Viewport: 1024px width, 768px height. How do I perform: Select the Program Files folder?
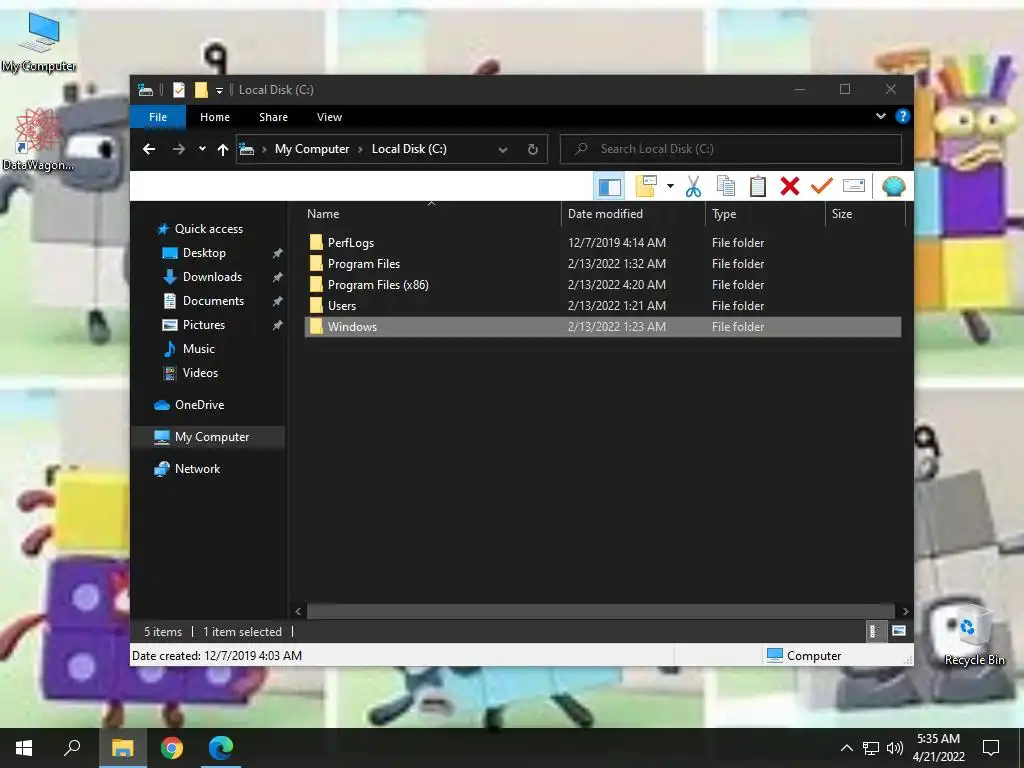click(x=603, y=264)
